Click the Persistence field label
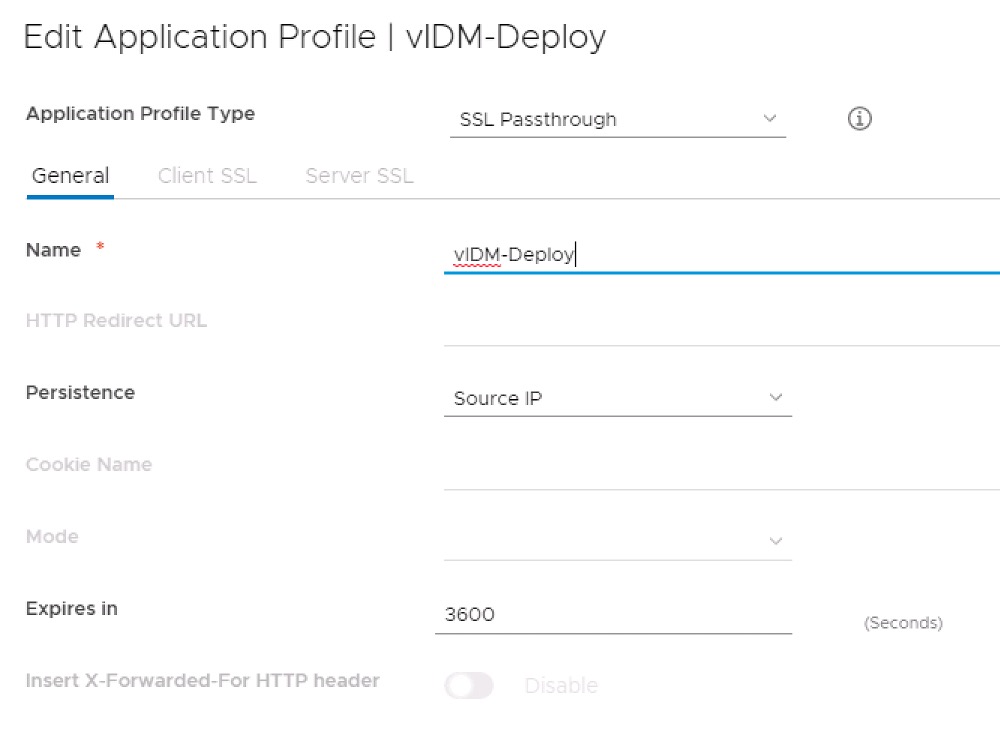Screen dimensions: 1000x744 click(80, 392)
